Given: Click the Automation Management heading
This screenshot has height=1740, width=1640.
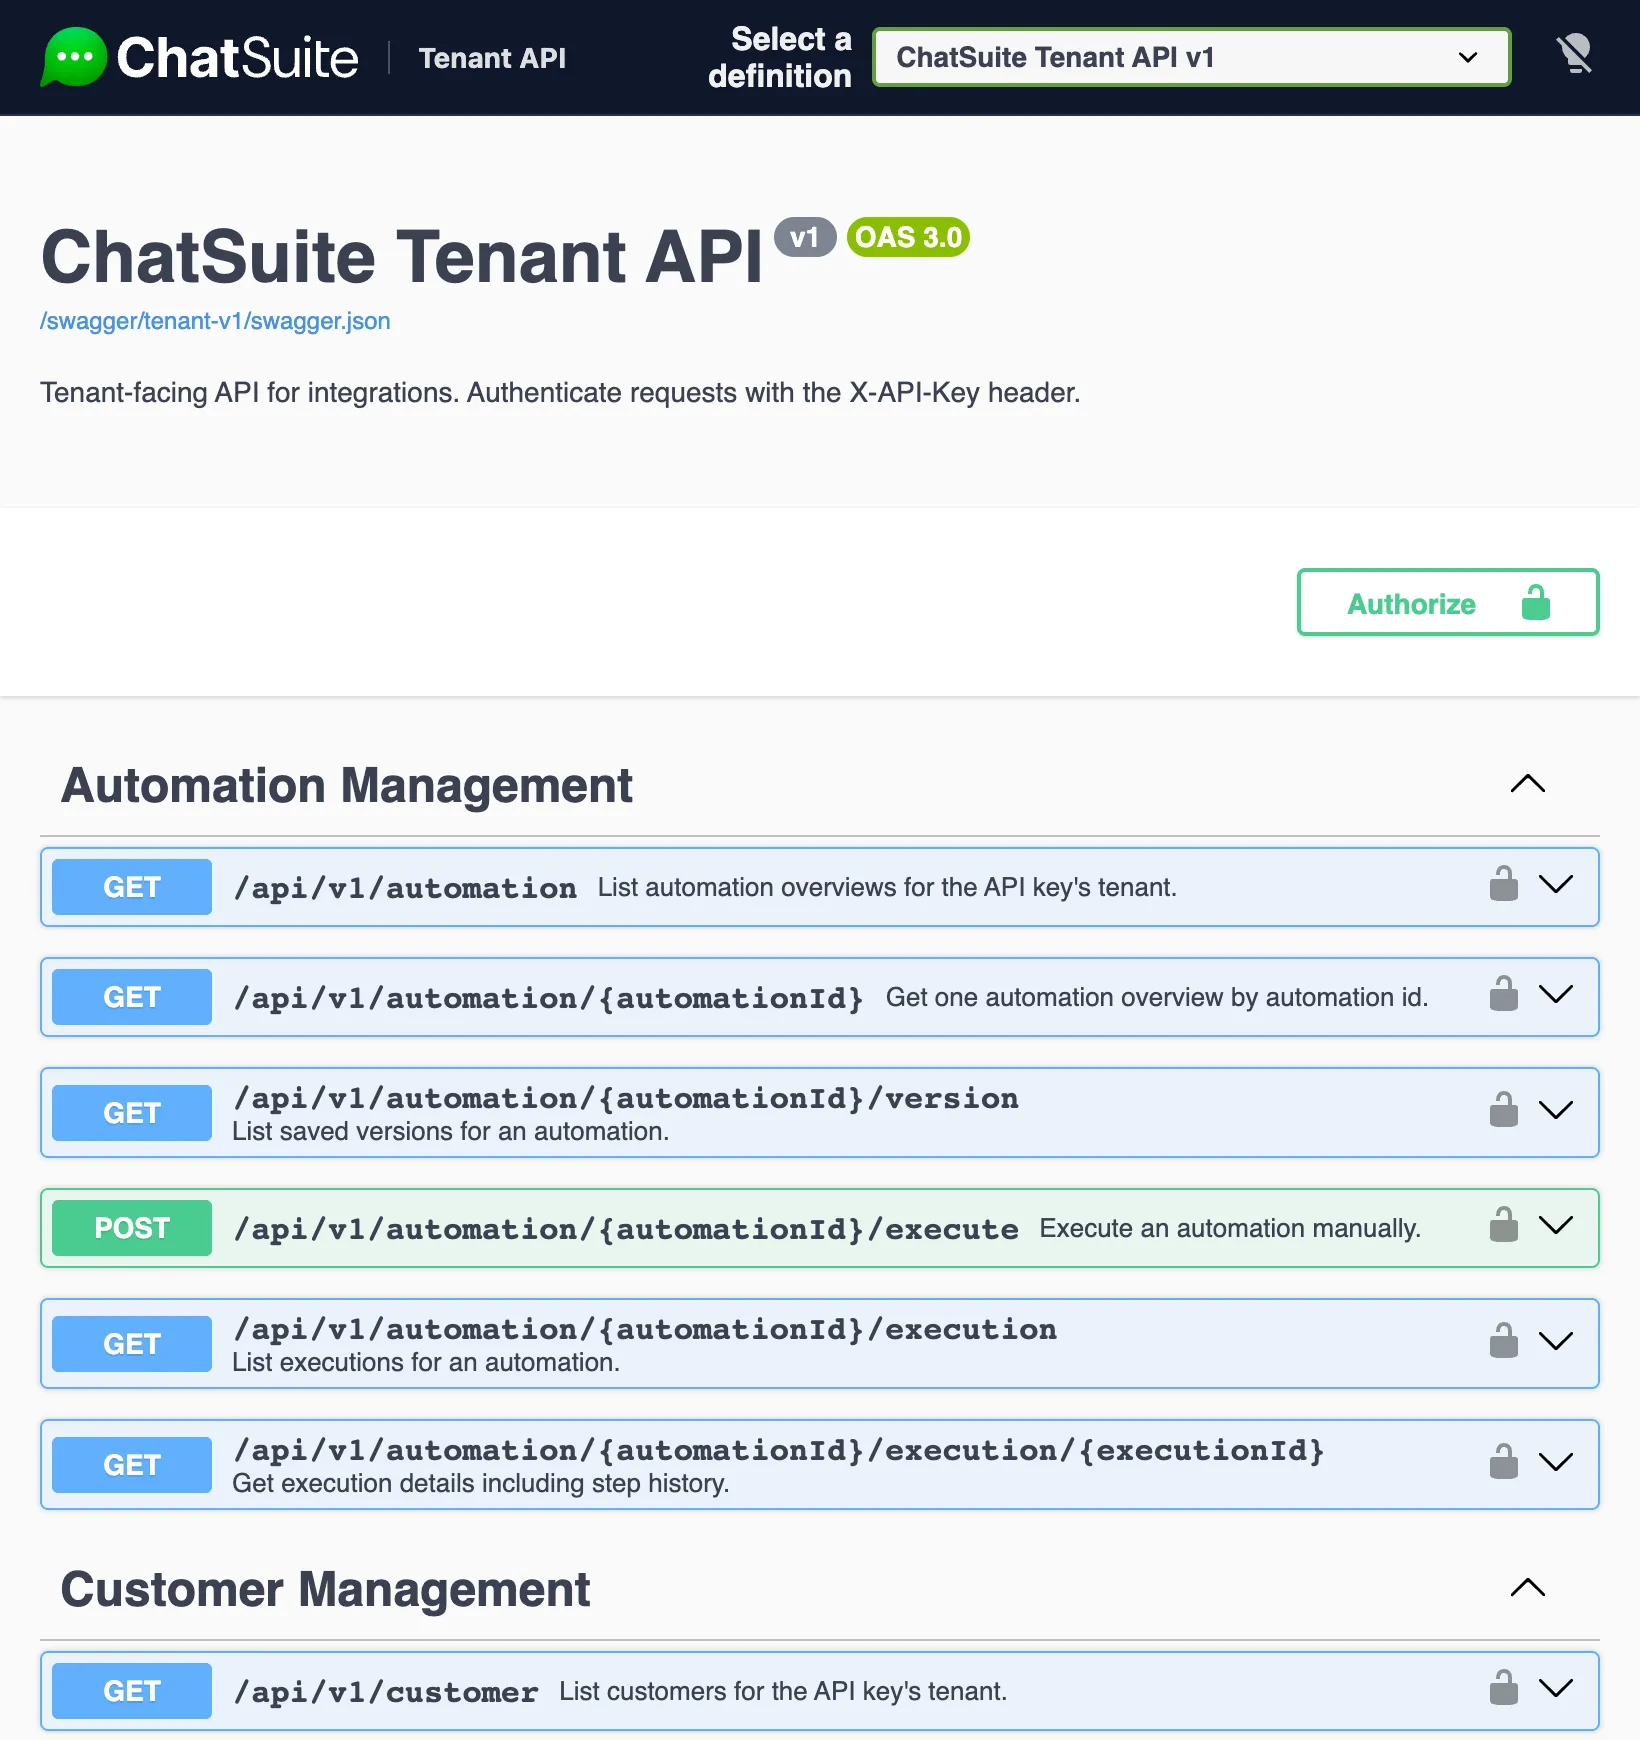Looking at the screenshot, I should (347, 786).
